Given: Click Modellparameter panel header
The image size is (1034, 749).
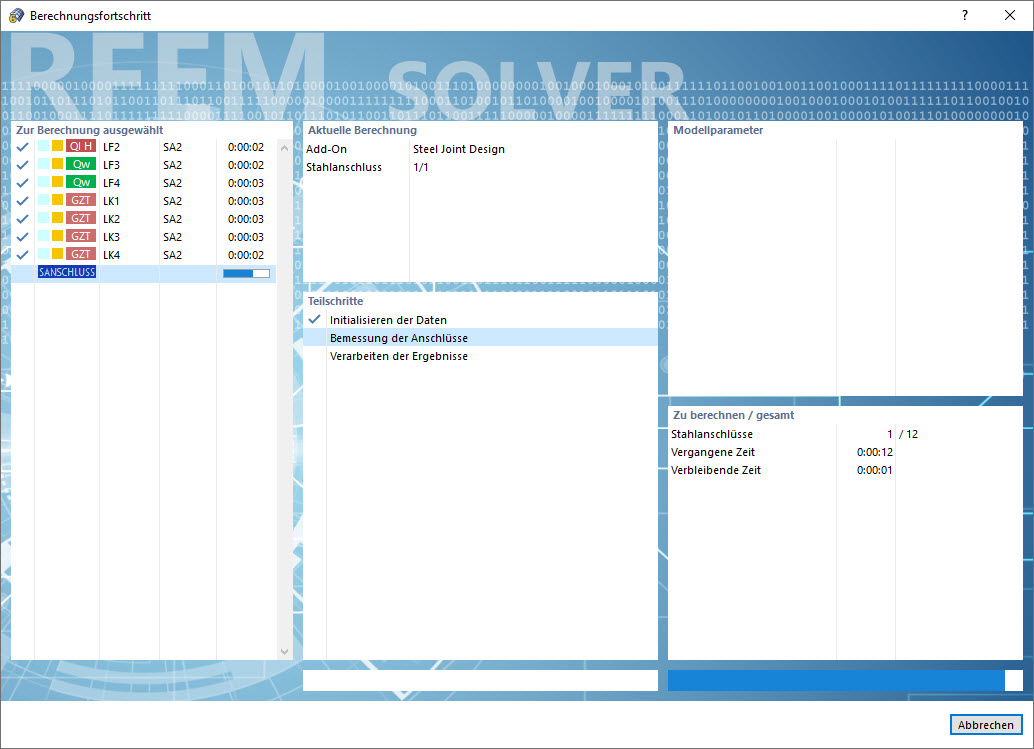Looking at the screenshot, I should [x=718, y=130].
